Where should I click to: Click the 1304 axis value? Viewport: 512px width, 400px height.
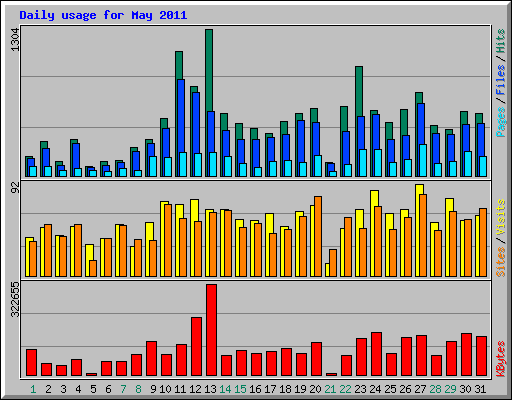click(x=15, y=40)
